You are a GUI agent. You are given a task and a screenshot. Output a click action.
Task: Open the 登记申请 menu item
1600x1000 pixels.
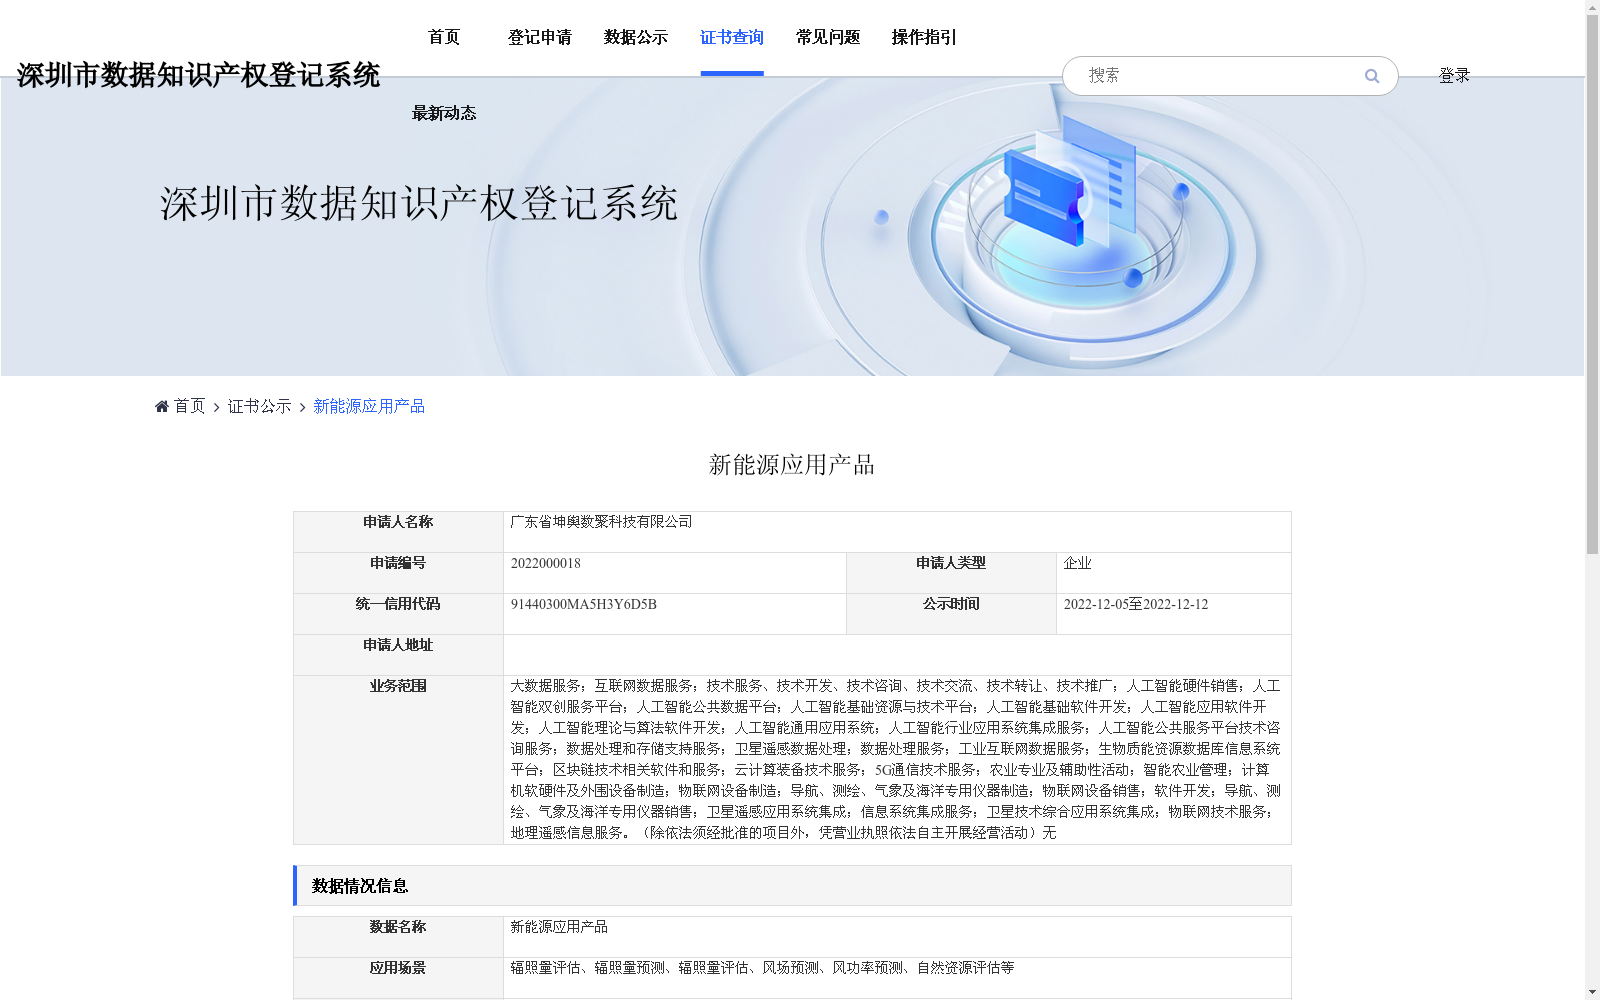click(x=540, y=37)
